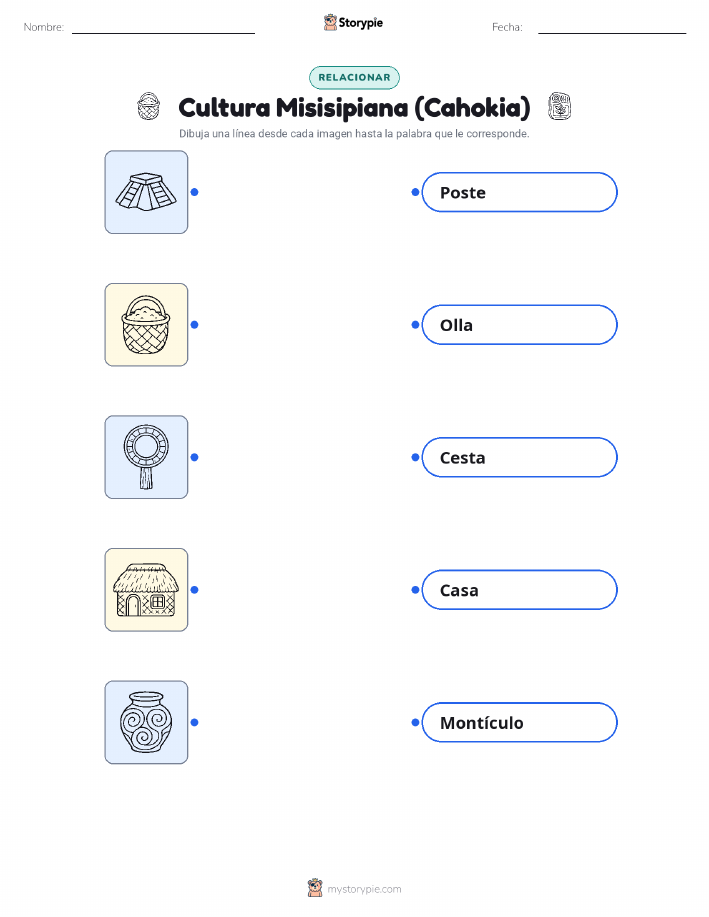The image size is (709, 917).
Task: Select the Casa word box
Action: pos(519,590)
